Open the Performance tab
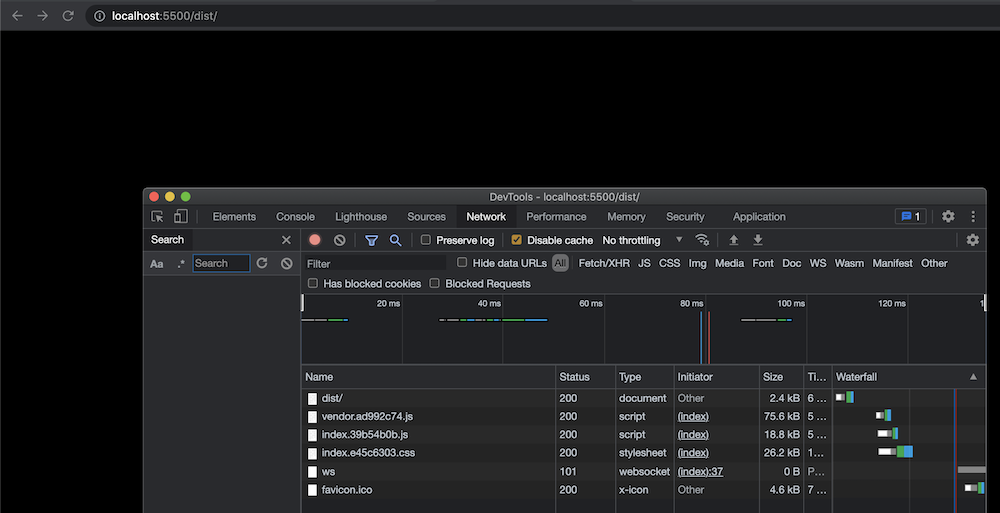Viewport: 1000px width, 513px height. [x=556, y=216]
